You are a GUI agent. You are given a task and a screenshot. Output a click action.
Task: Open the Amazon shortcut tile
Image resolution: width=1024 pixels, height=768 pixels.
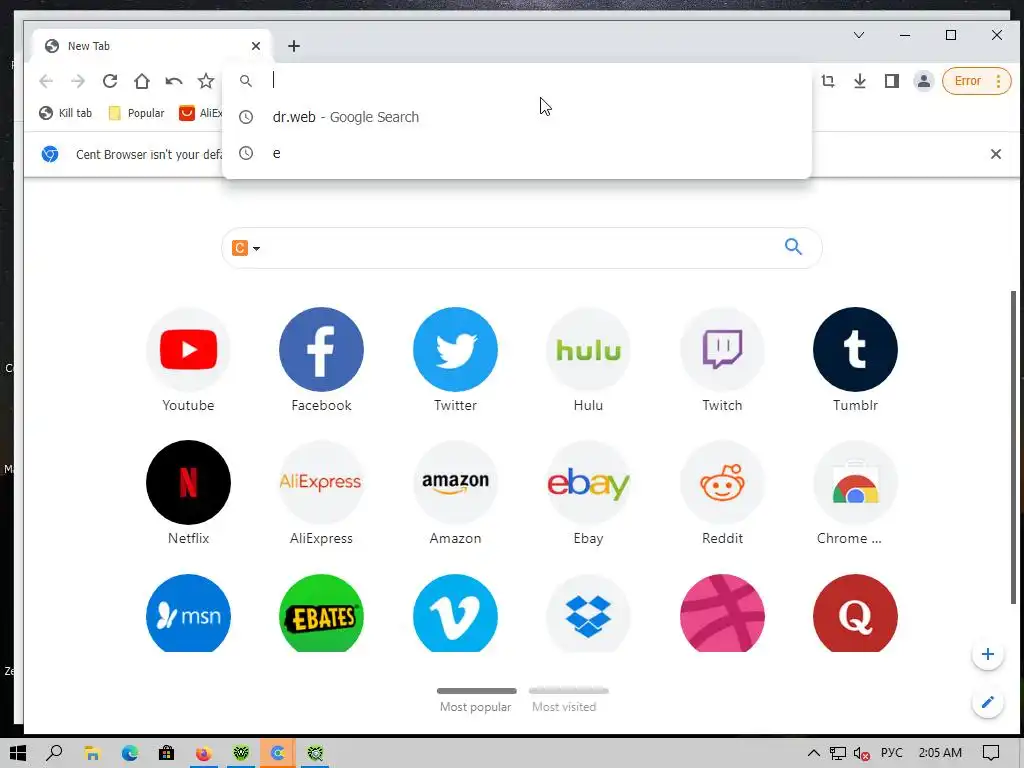(455, 483)
